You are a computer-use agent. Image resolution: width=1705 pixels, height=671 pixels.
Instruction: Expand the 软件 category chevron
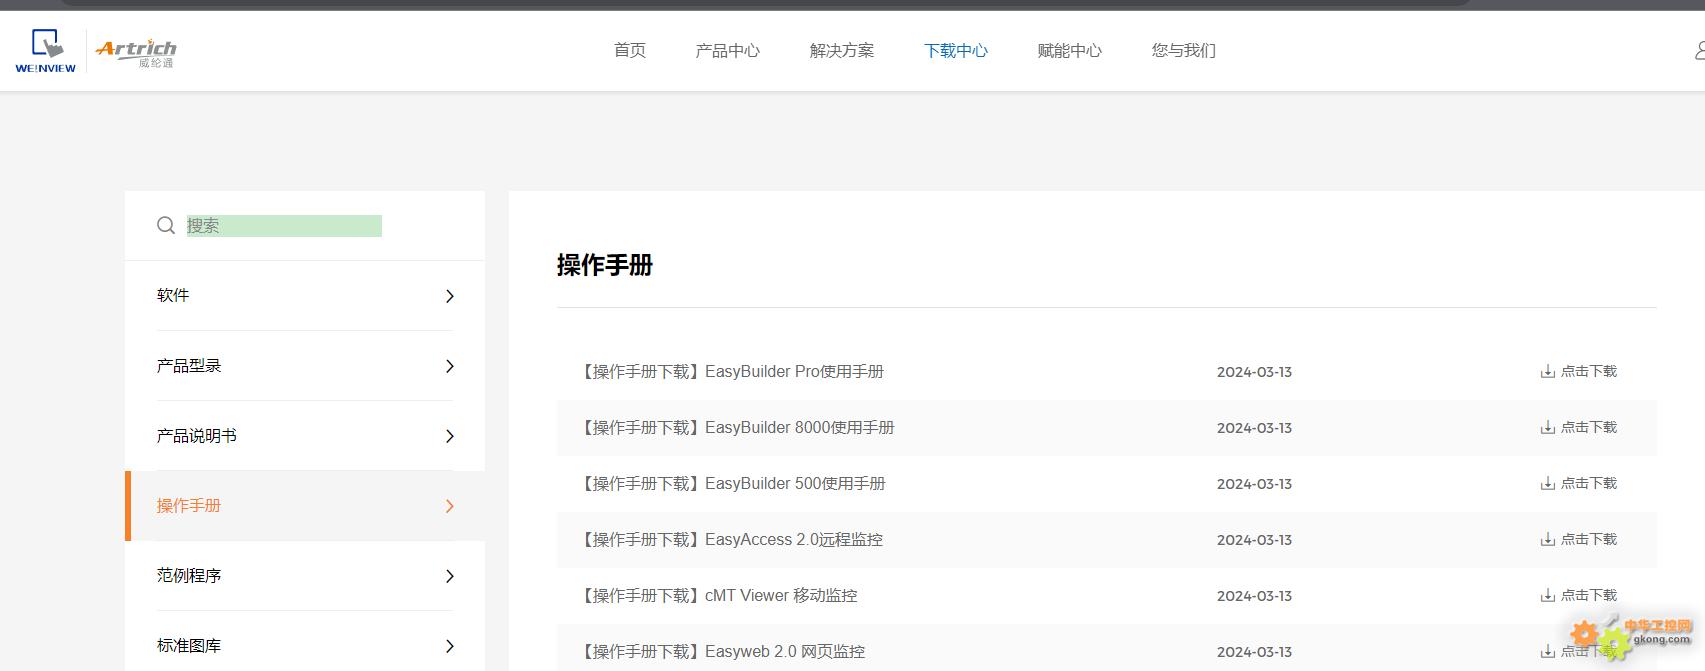[x=449, y=296]
